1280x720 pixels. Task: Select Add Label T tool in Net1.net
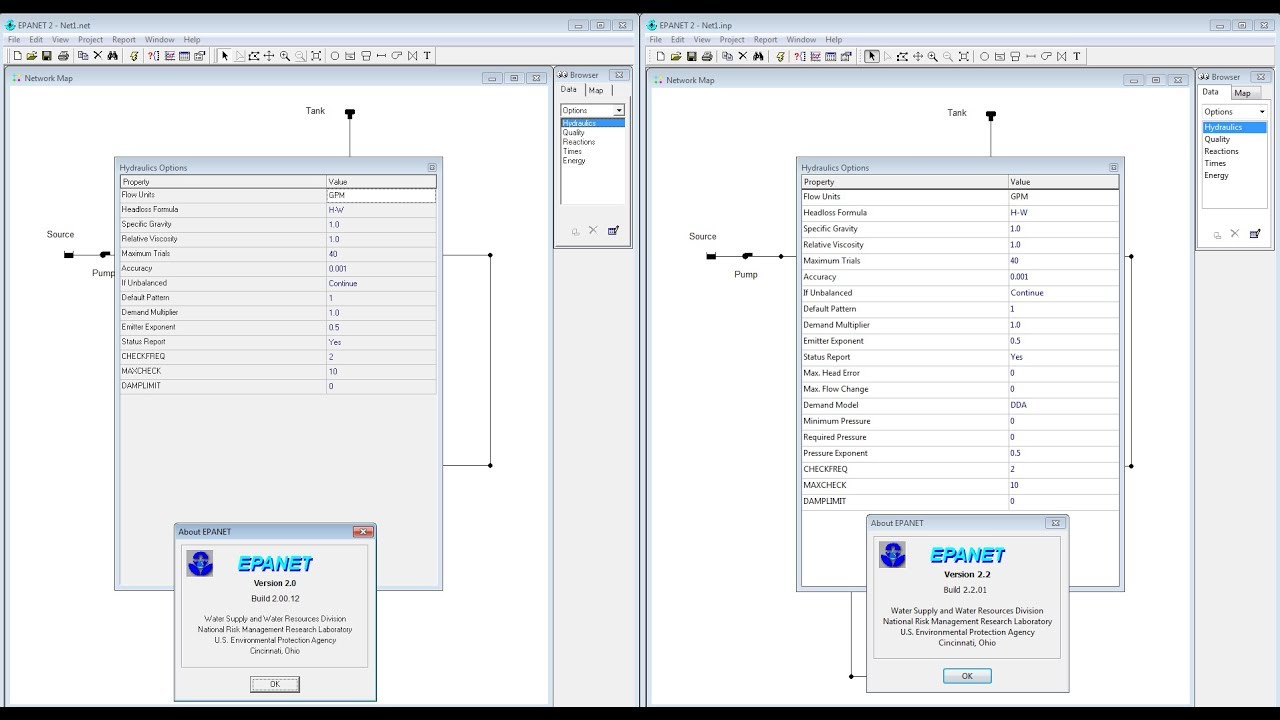[427, 56]
